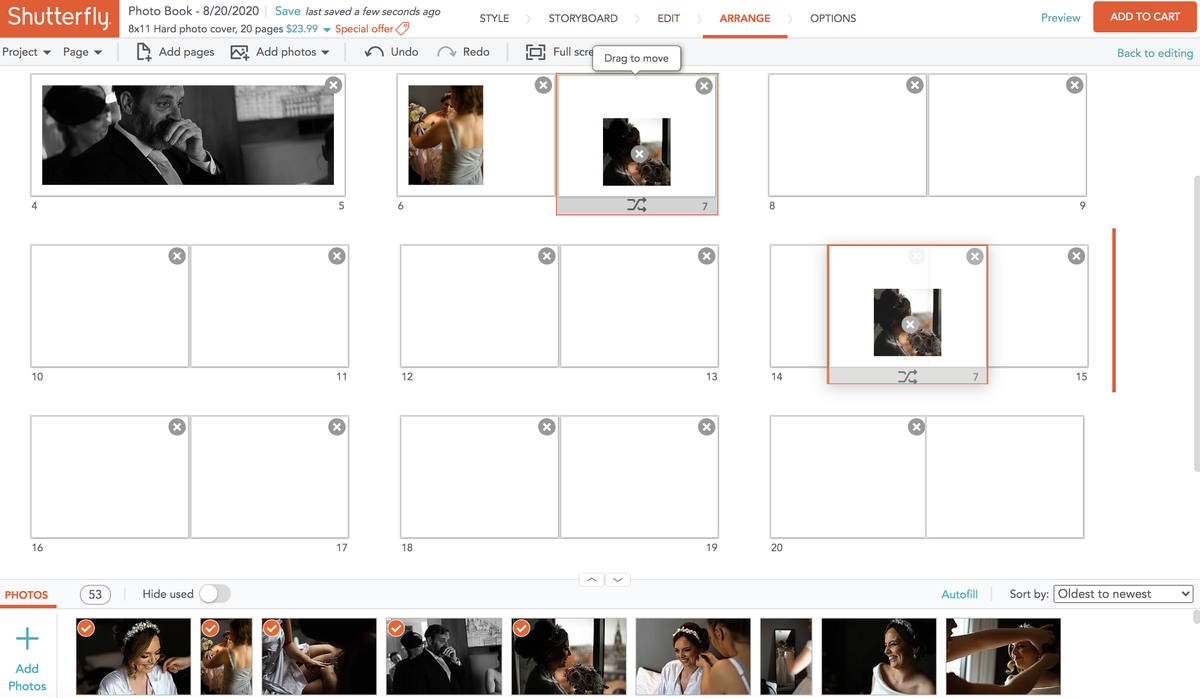Deselect the checked first photo thumbnail
Viewport: 1200px width, 698px height.
coord(85,628)
